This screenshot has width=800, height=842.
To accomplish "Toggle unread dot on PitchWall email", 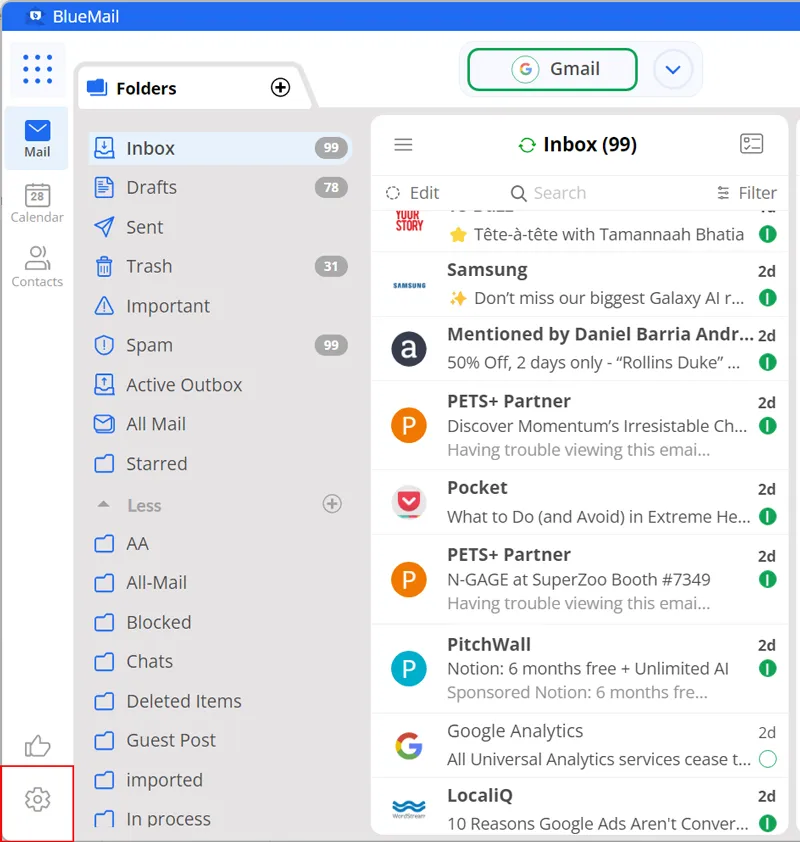I will coord(768,669).
